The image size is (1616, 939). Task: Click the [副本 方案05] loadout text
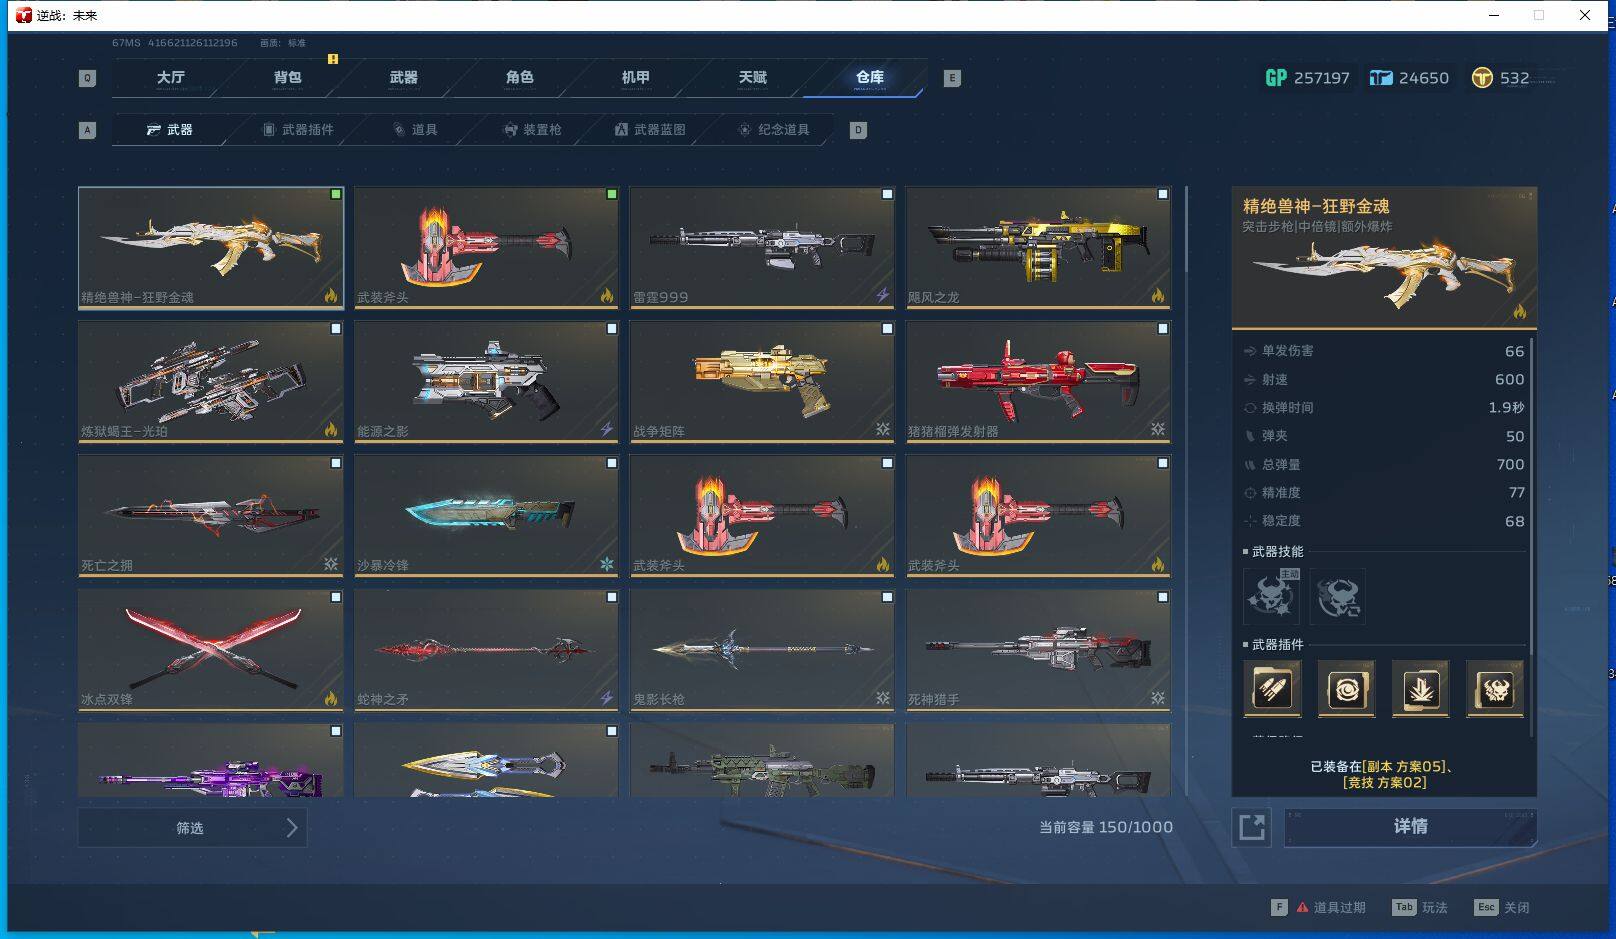point(1404,766)
